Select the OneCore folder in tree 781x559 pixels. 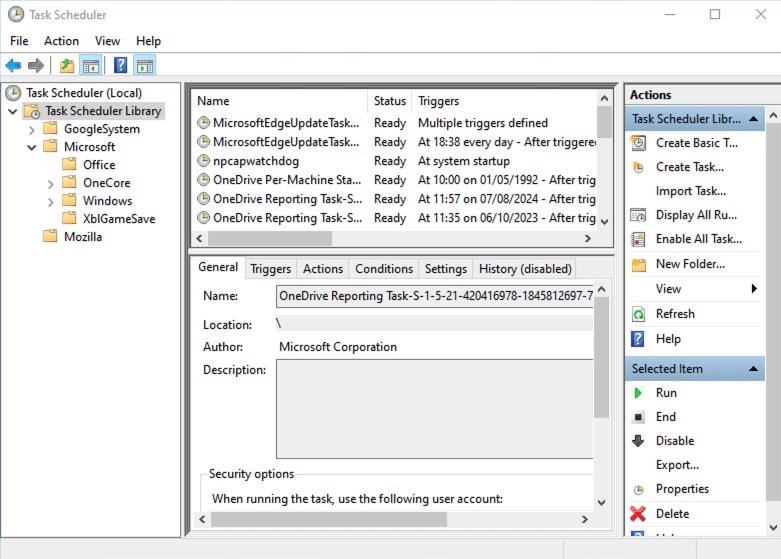coord(107,183)
